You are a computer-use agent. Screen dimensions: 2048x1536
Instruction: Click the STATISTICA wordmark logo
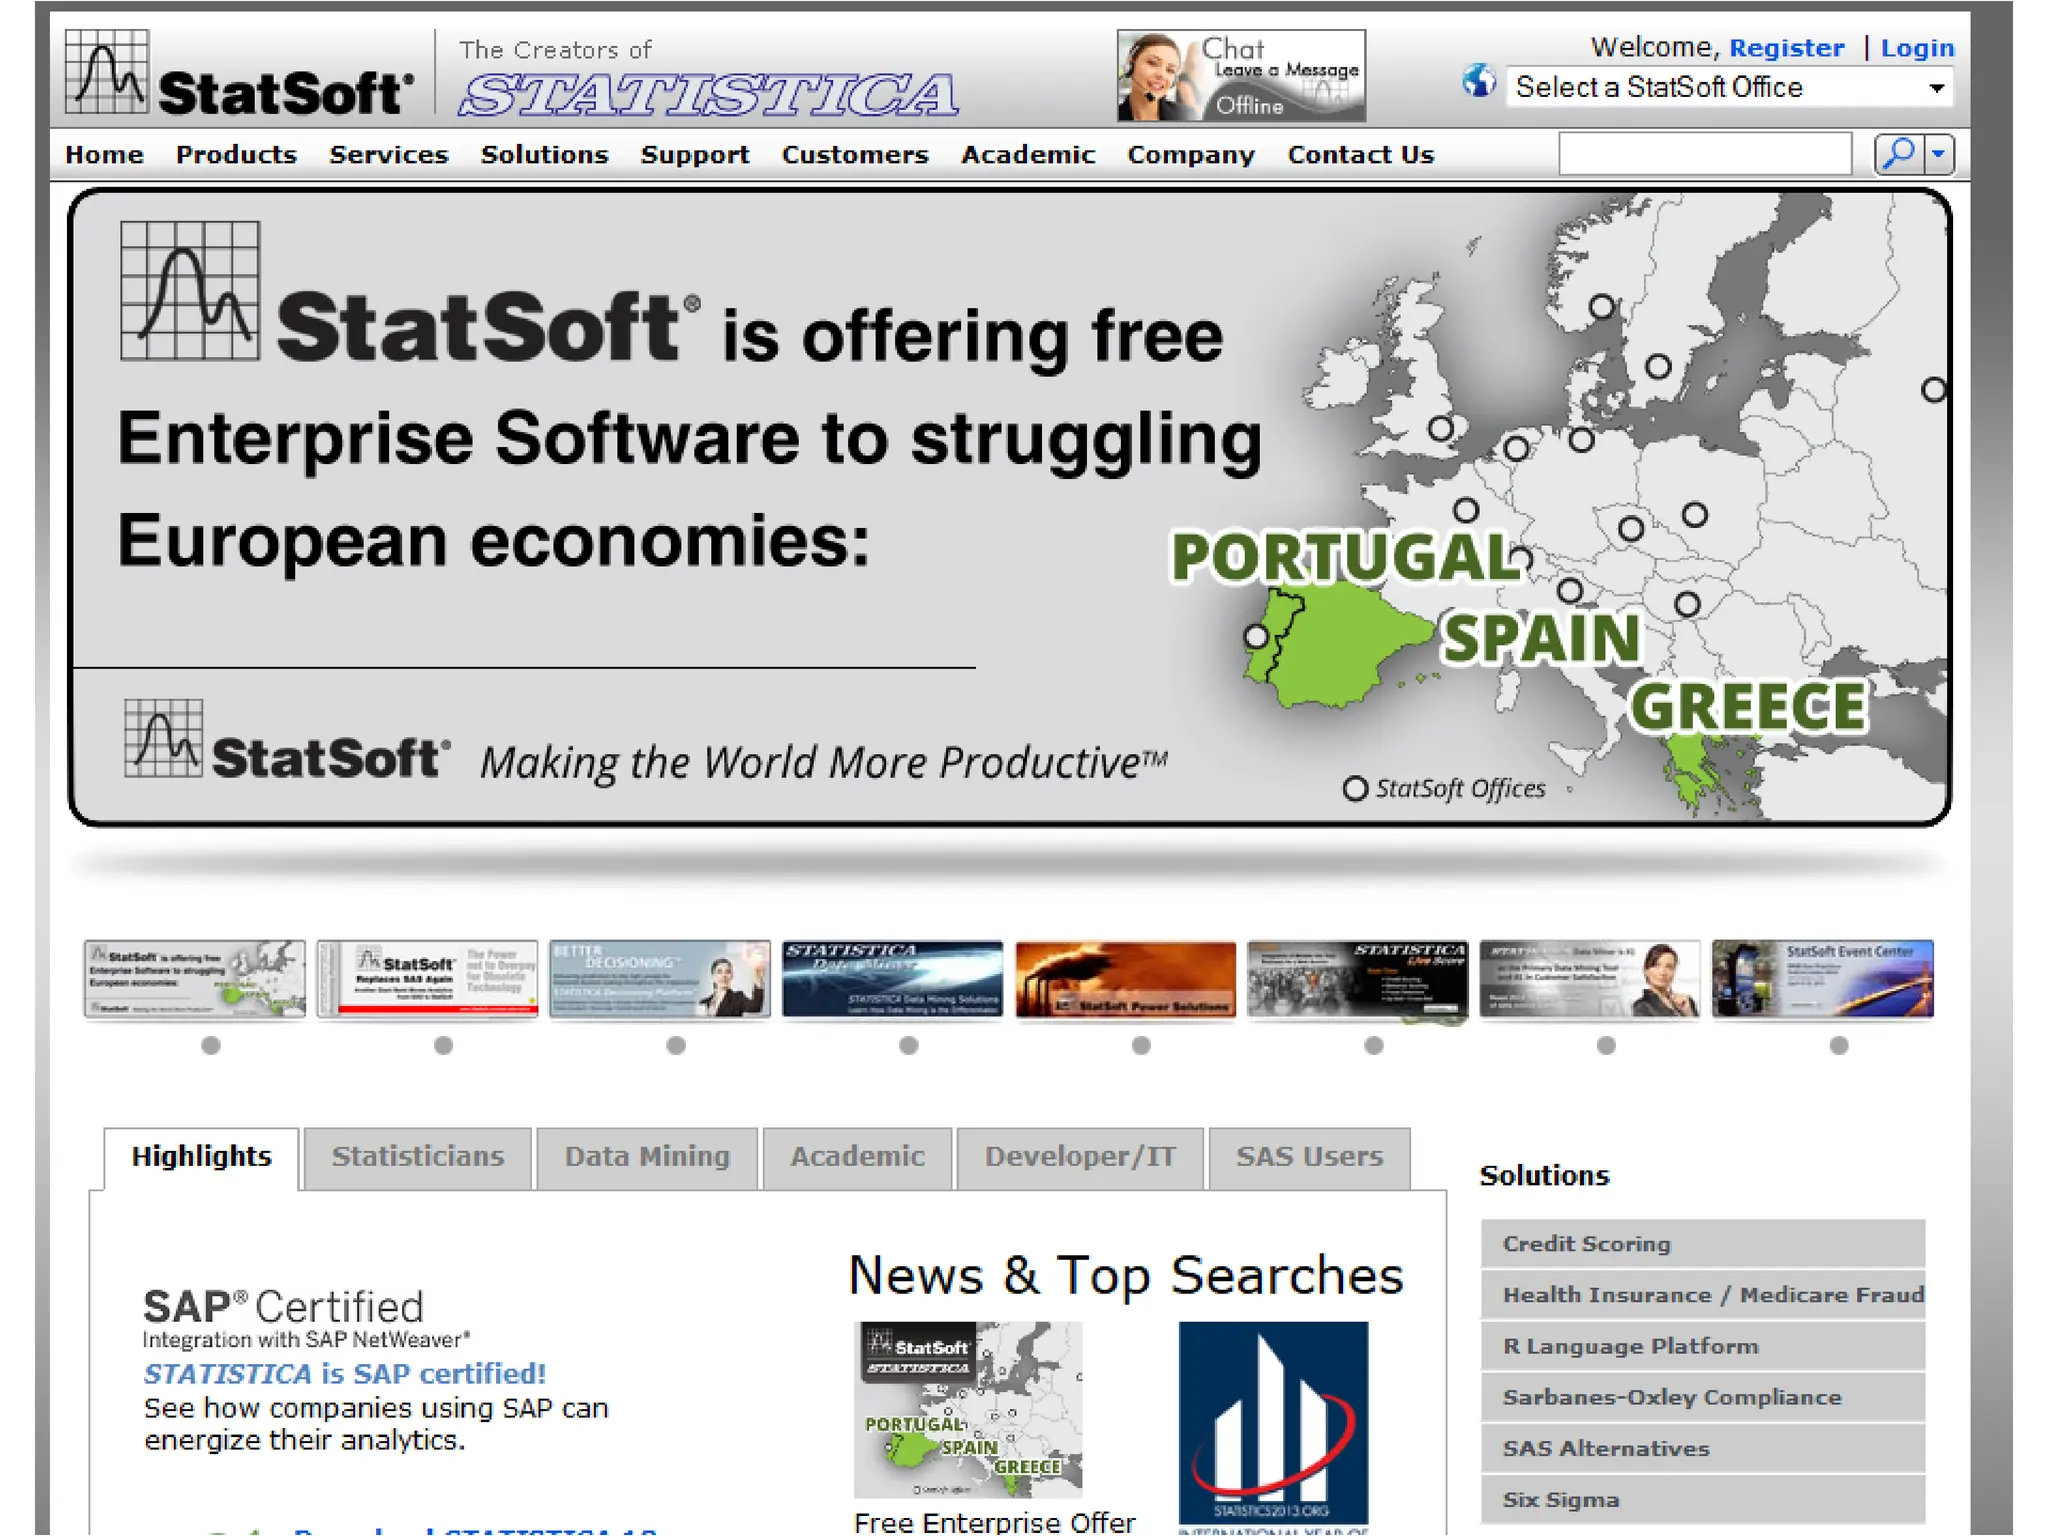707,94
